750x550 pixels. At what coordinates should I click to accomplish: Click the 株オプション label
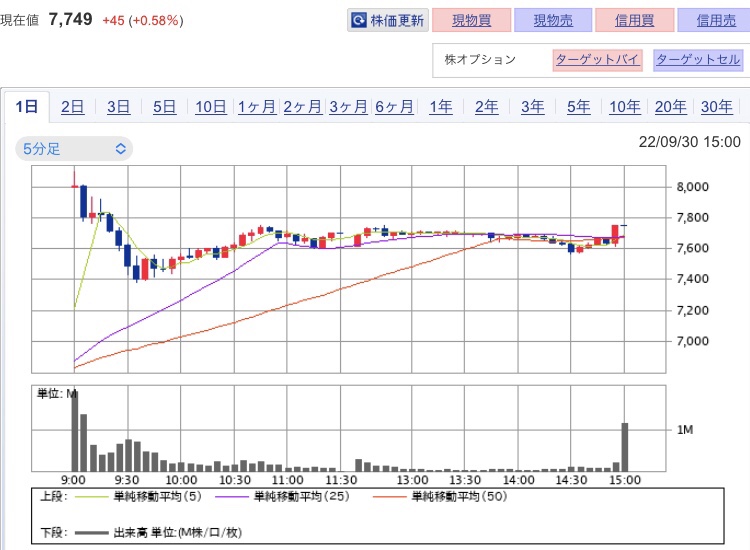pyautogui.click(x=480, y=59)
